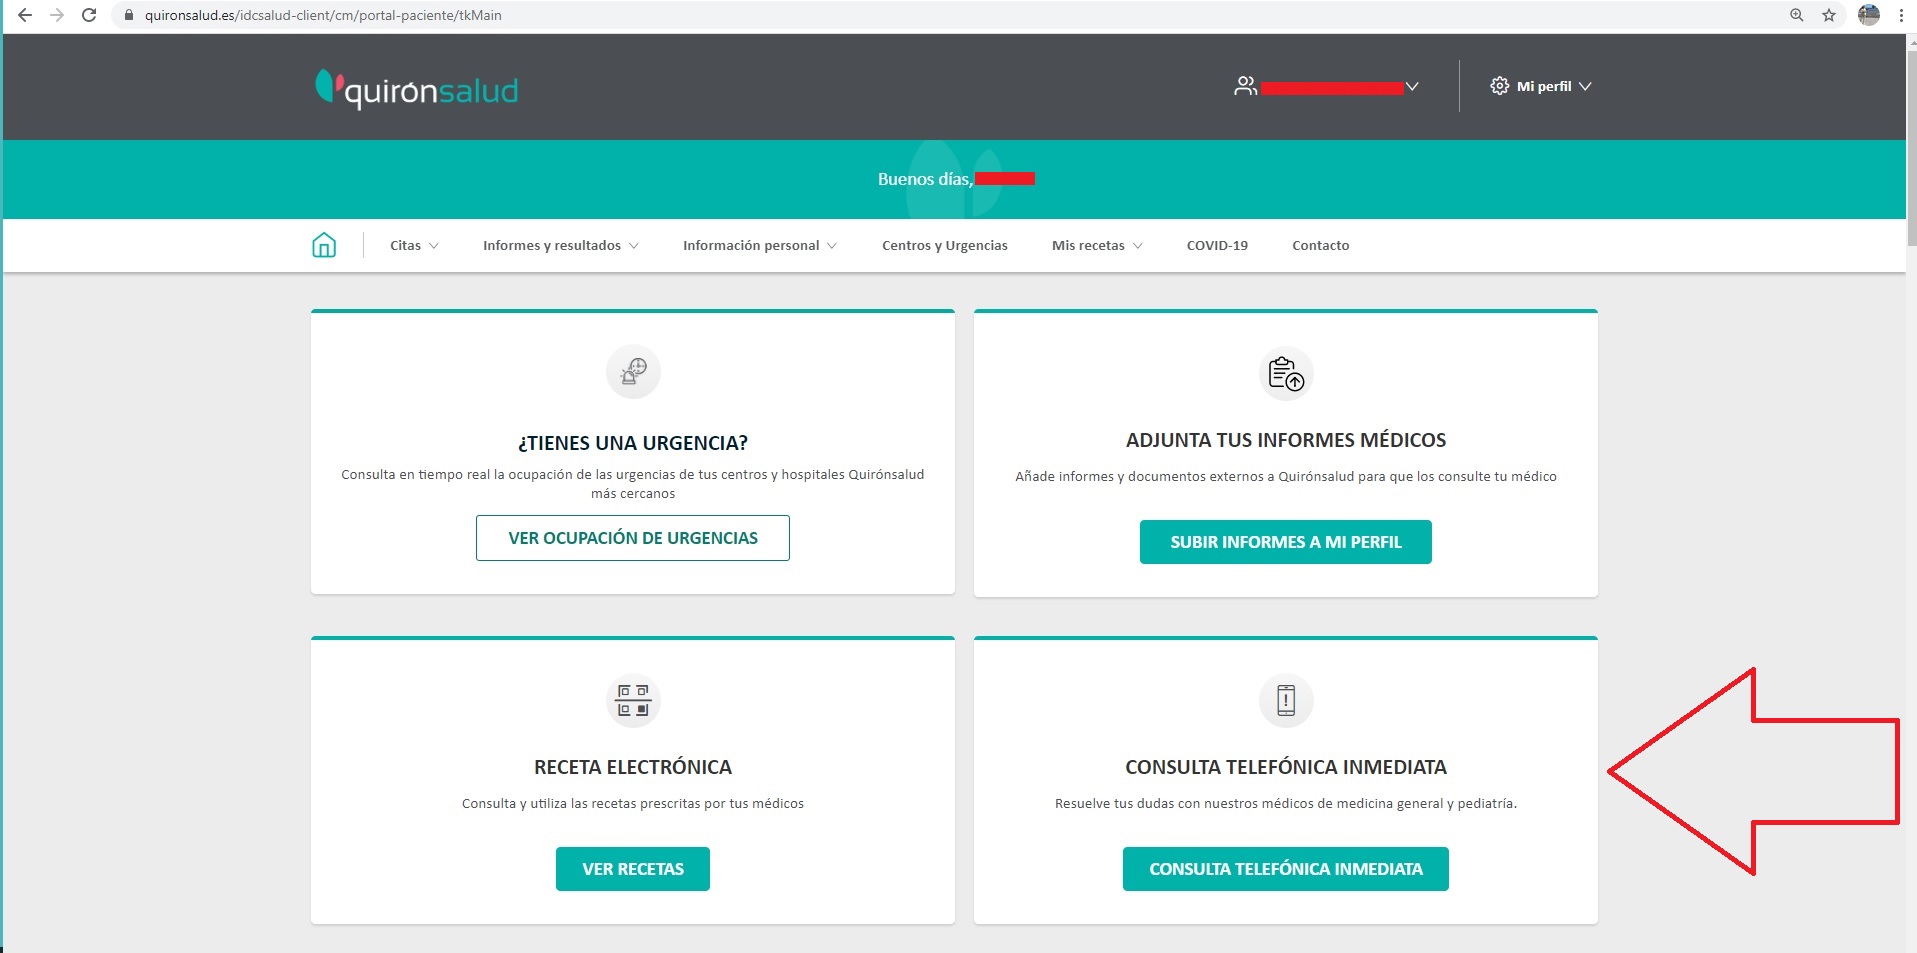Click Adjunta tus informes médicos heading
The image size is (1917, 953).
click(1286, 440)
